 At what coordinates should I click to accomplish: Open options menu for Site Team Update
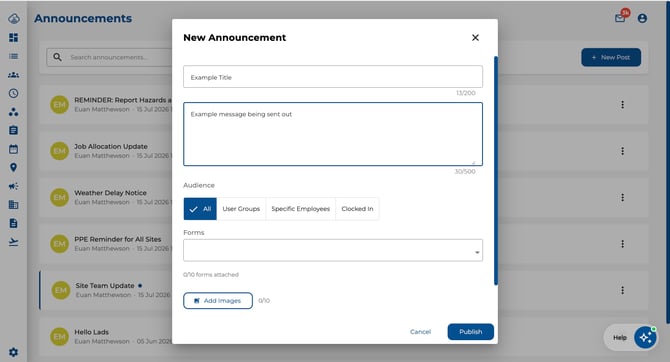(622, 290)
